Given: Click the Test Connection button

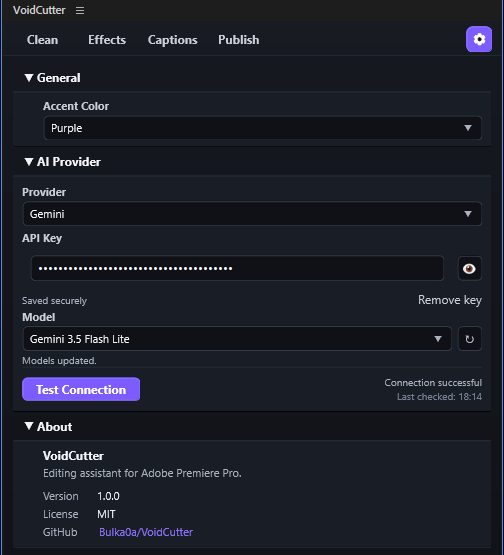Looking at the screenshot, I should [x=81, y=389].
